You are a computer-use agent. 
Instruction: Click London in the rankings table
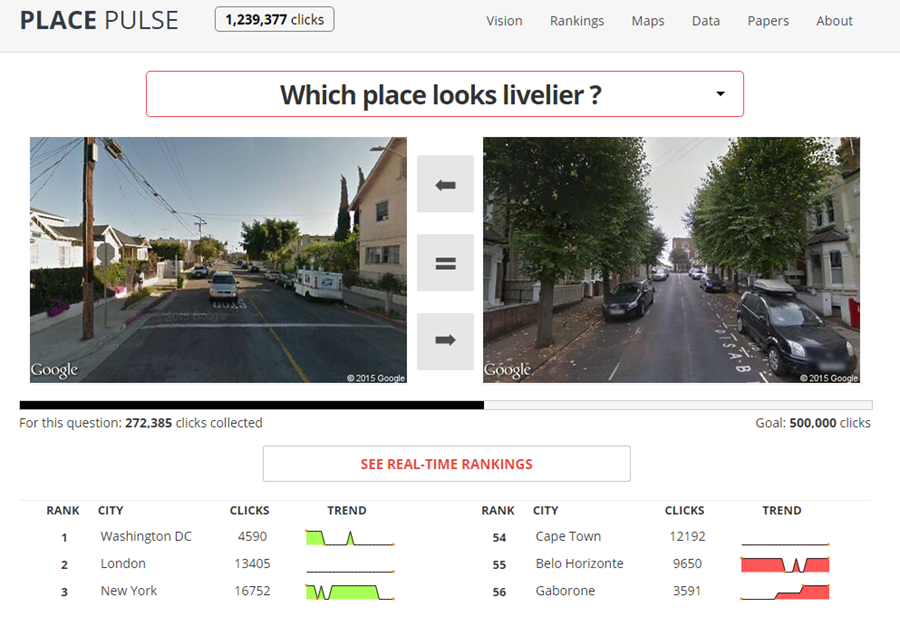tap(123, 564)
